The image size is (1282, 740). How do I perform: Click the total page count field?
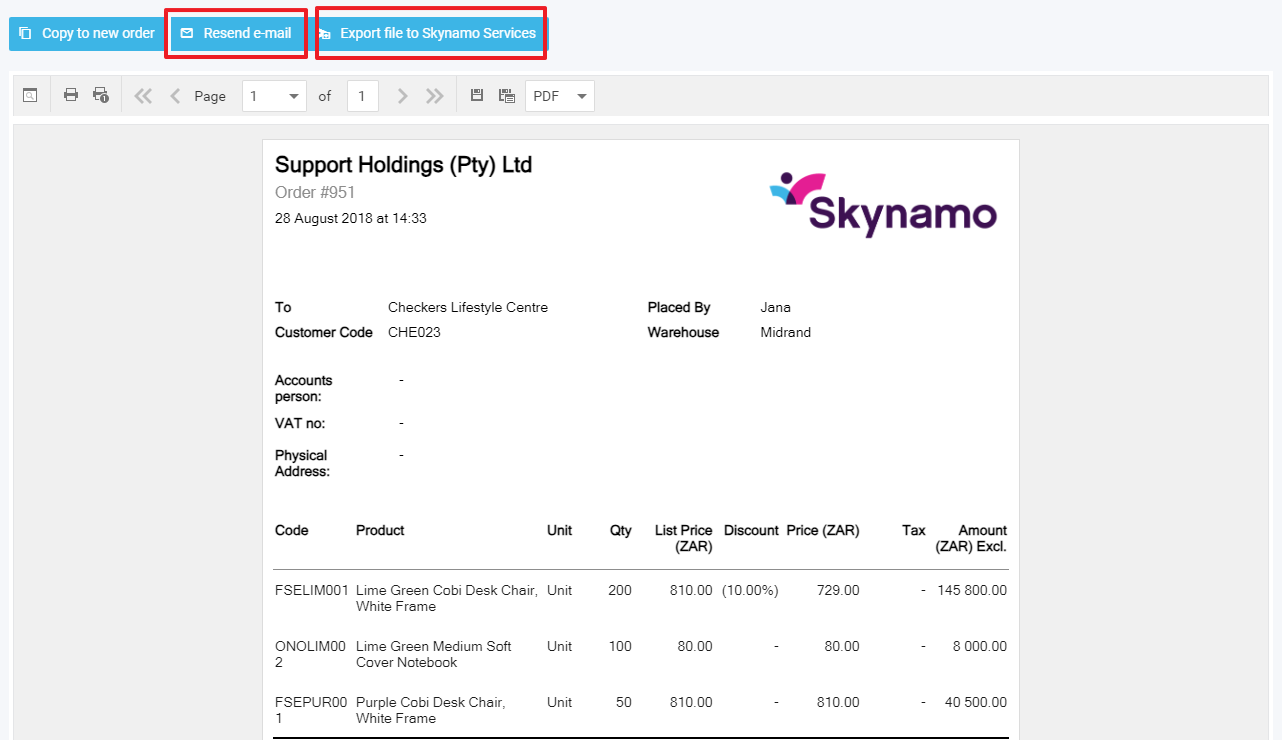click(x=362, y=96)
